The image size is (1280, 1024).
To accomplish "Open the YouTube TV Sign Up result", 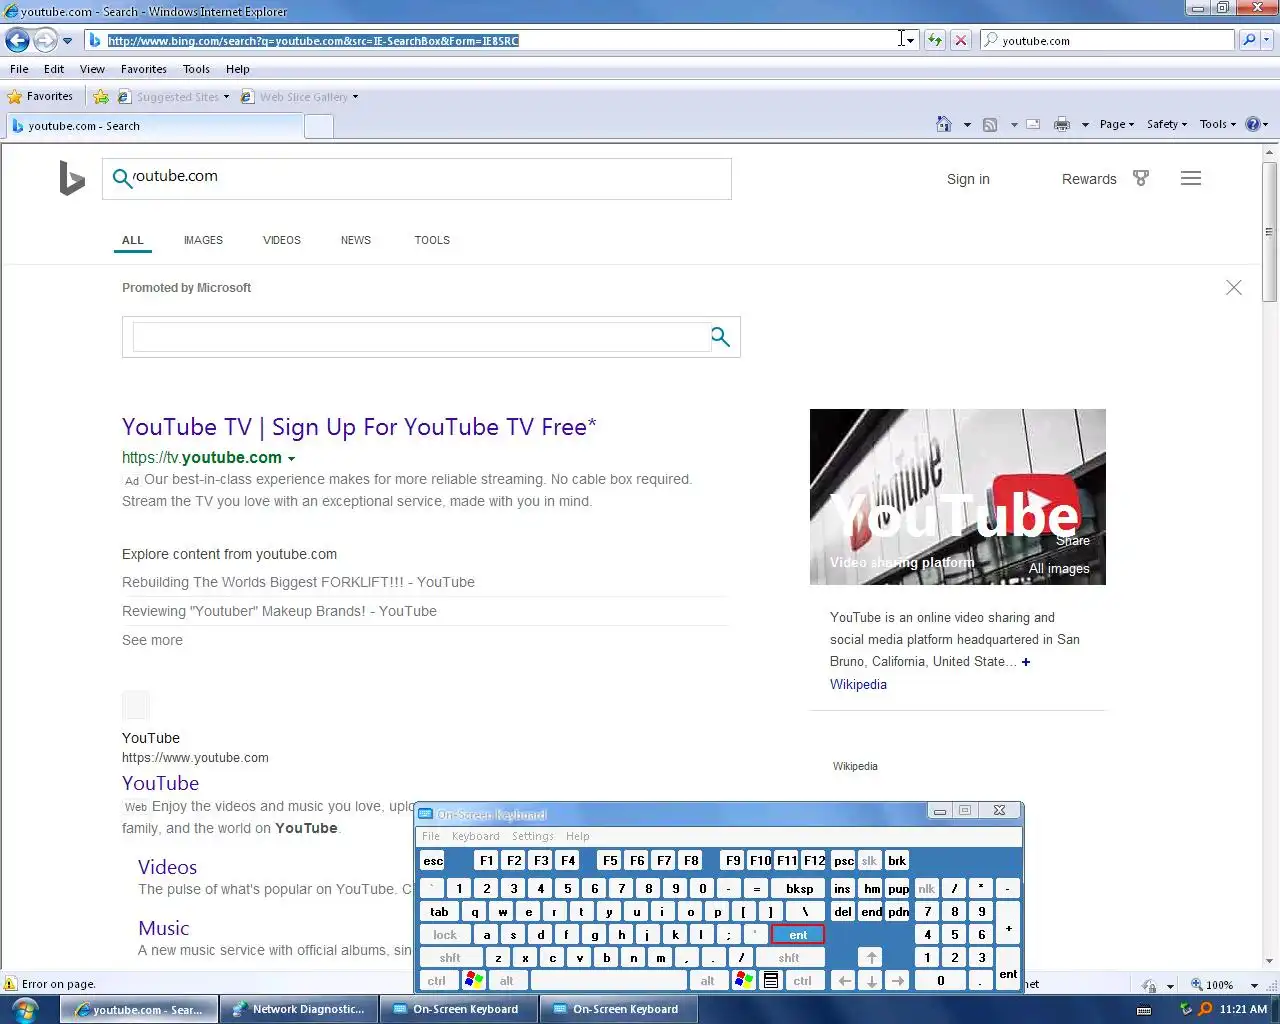I will tap(359, 427).
